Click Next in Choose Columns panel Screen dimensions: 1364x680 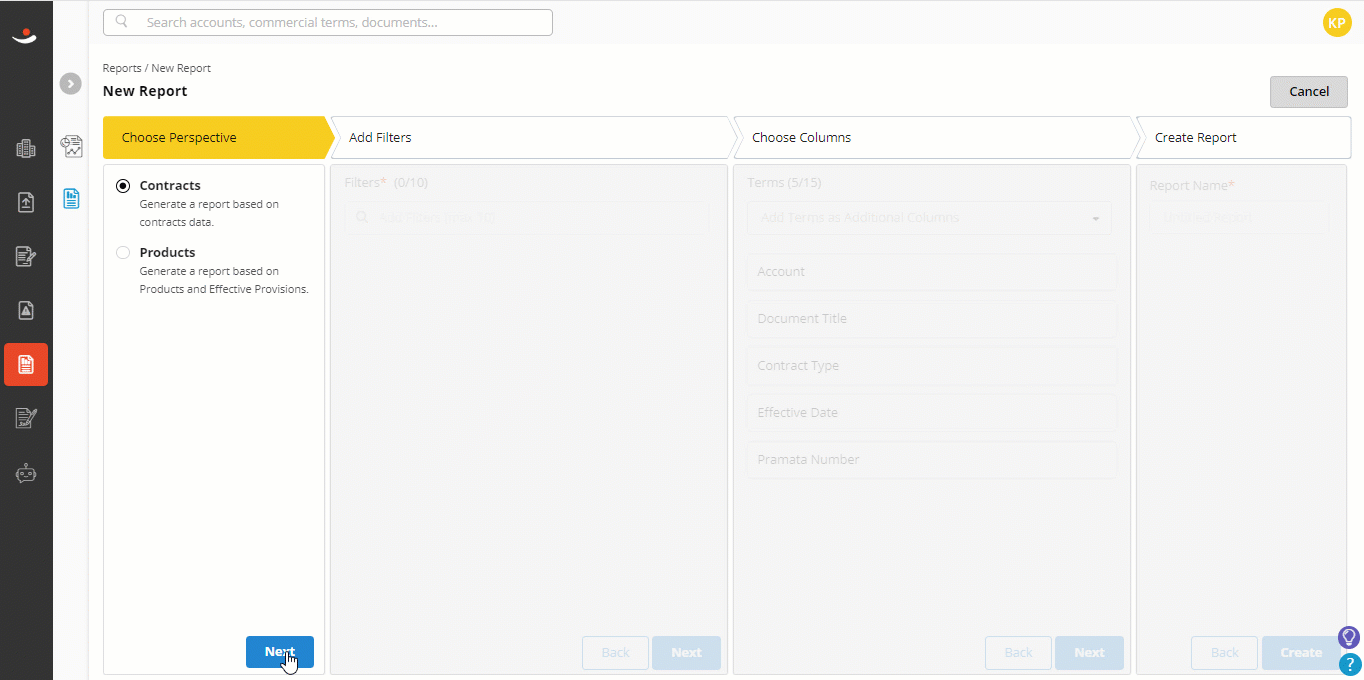click(x=1089, y=652)
